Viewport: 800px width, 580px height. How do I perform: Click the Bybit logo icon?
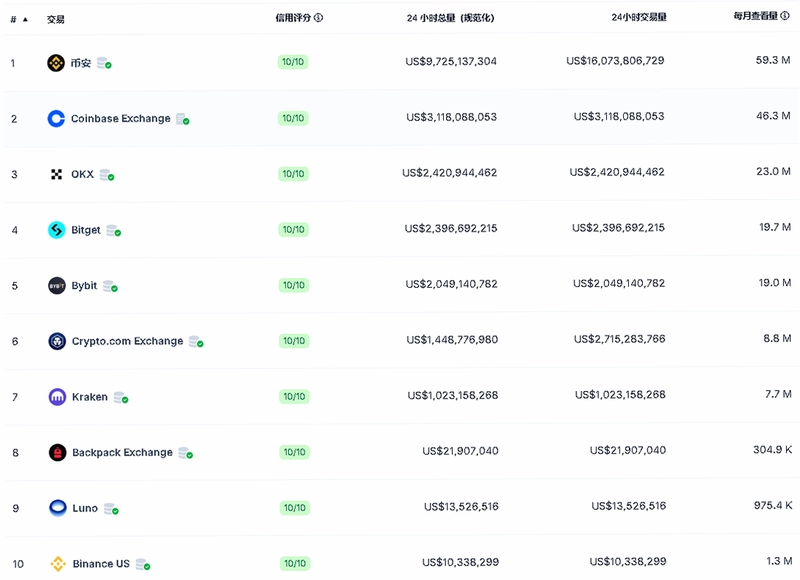point(57,286)
